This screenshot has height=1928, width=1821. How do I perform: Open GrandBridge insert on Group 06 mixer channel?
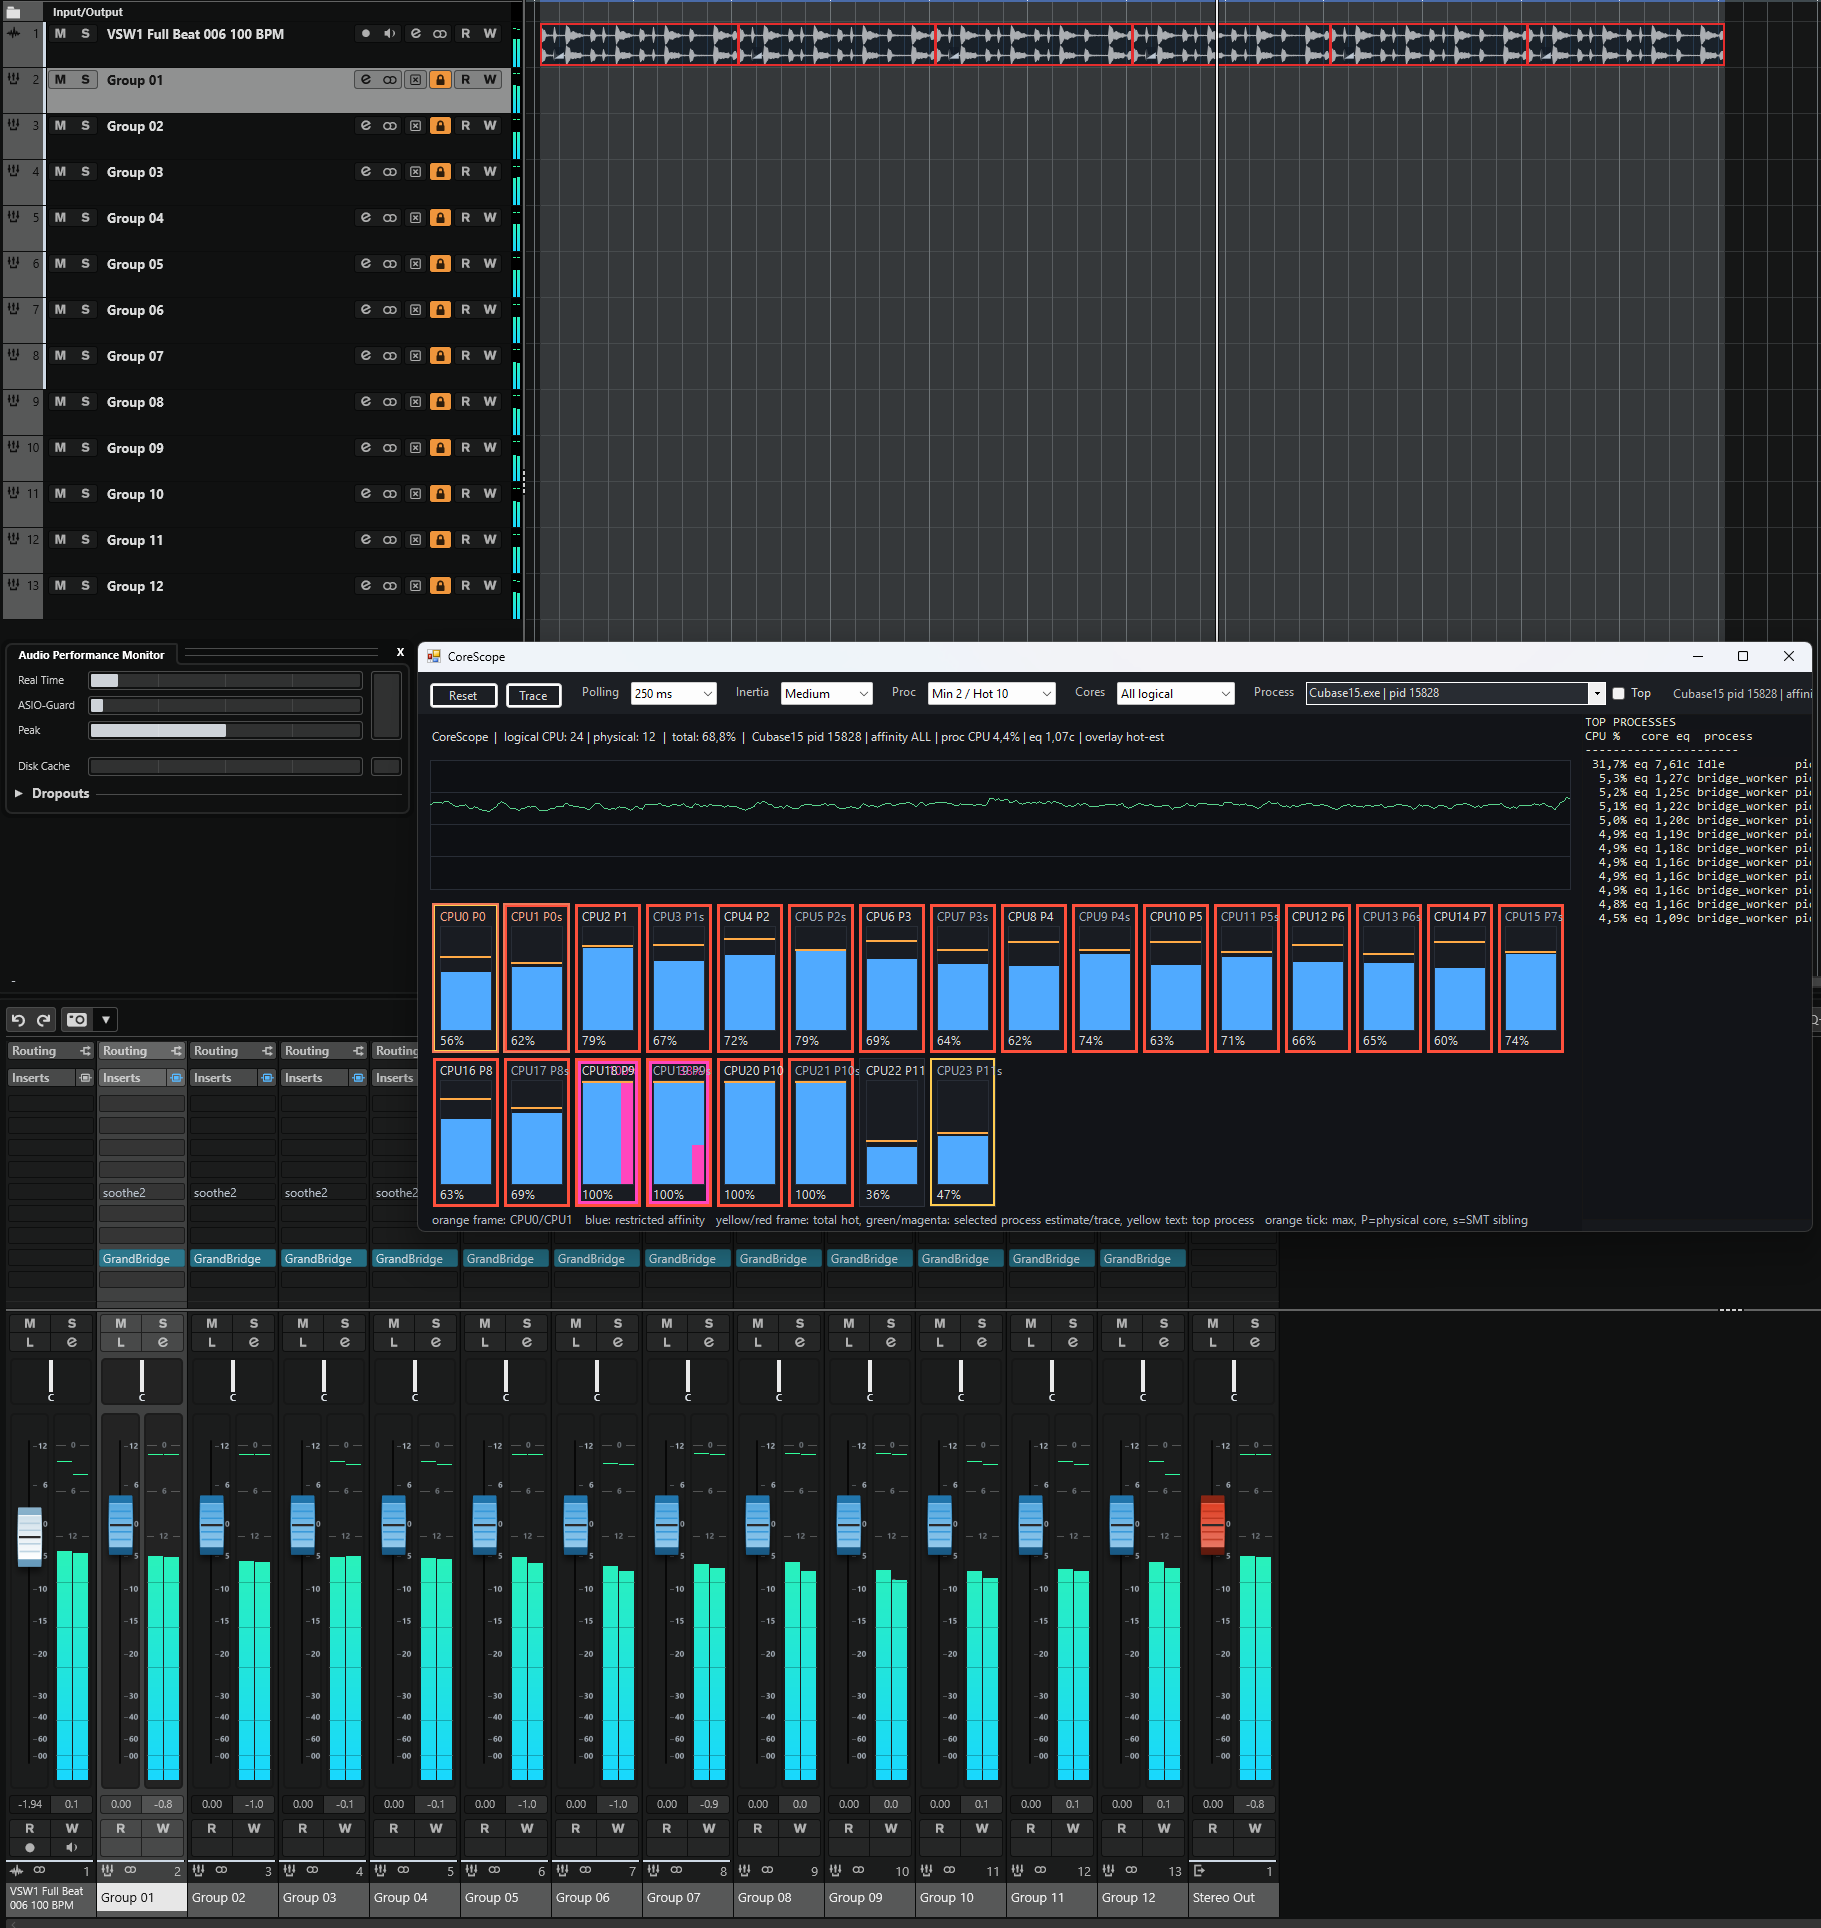[598, 1259]
